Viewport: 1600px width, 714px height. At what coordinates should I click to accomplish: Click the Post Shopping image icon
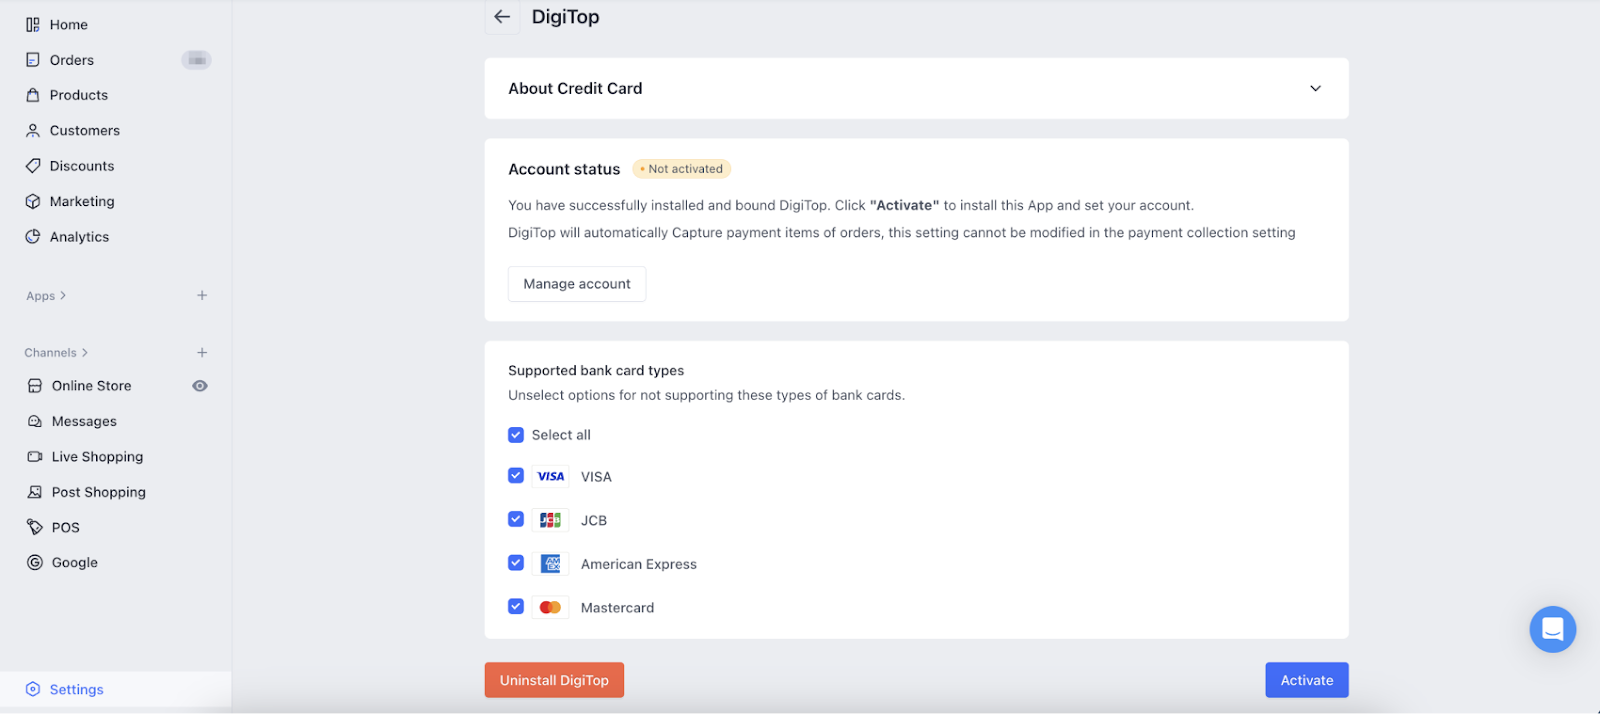coord(35,492)
